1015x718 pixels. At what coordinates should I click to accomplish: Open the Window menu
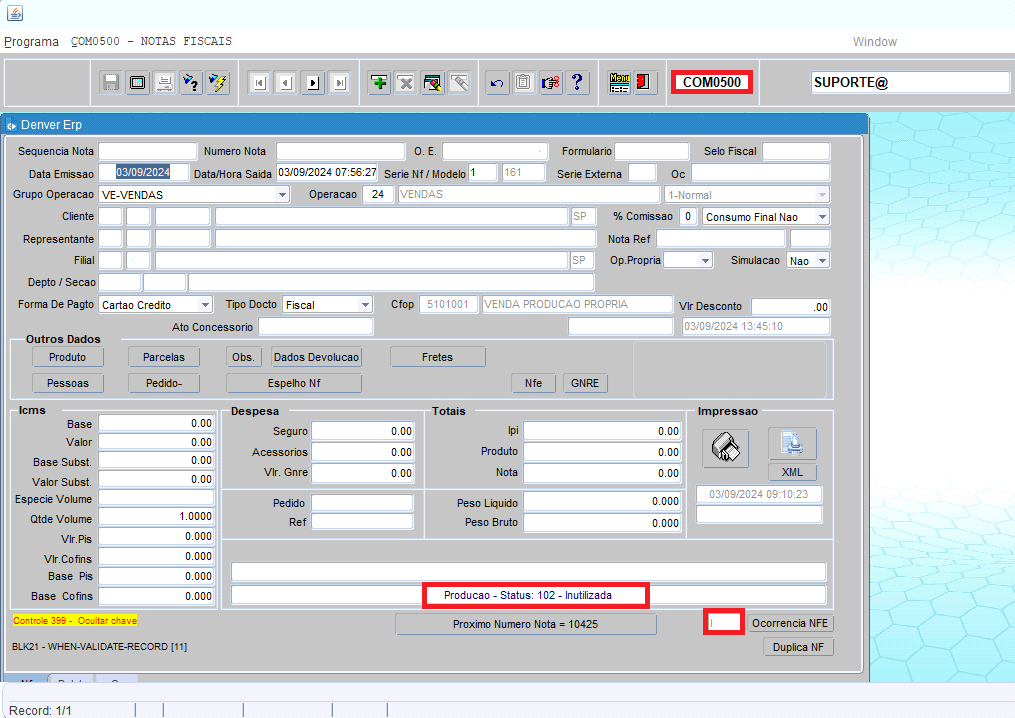coord(875,41)
